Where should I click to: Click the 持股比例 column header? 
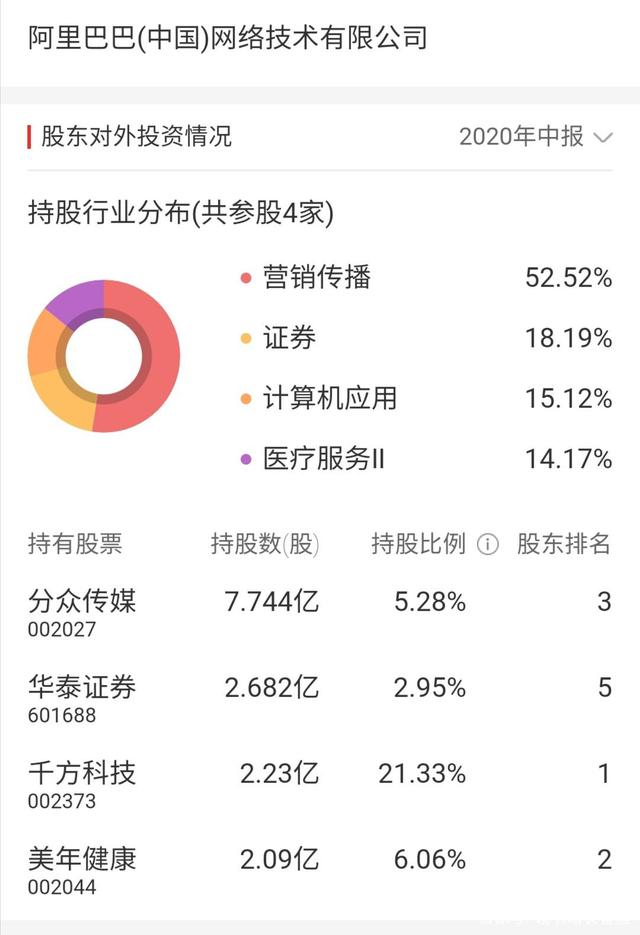point(418,544)
